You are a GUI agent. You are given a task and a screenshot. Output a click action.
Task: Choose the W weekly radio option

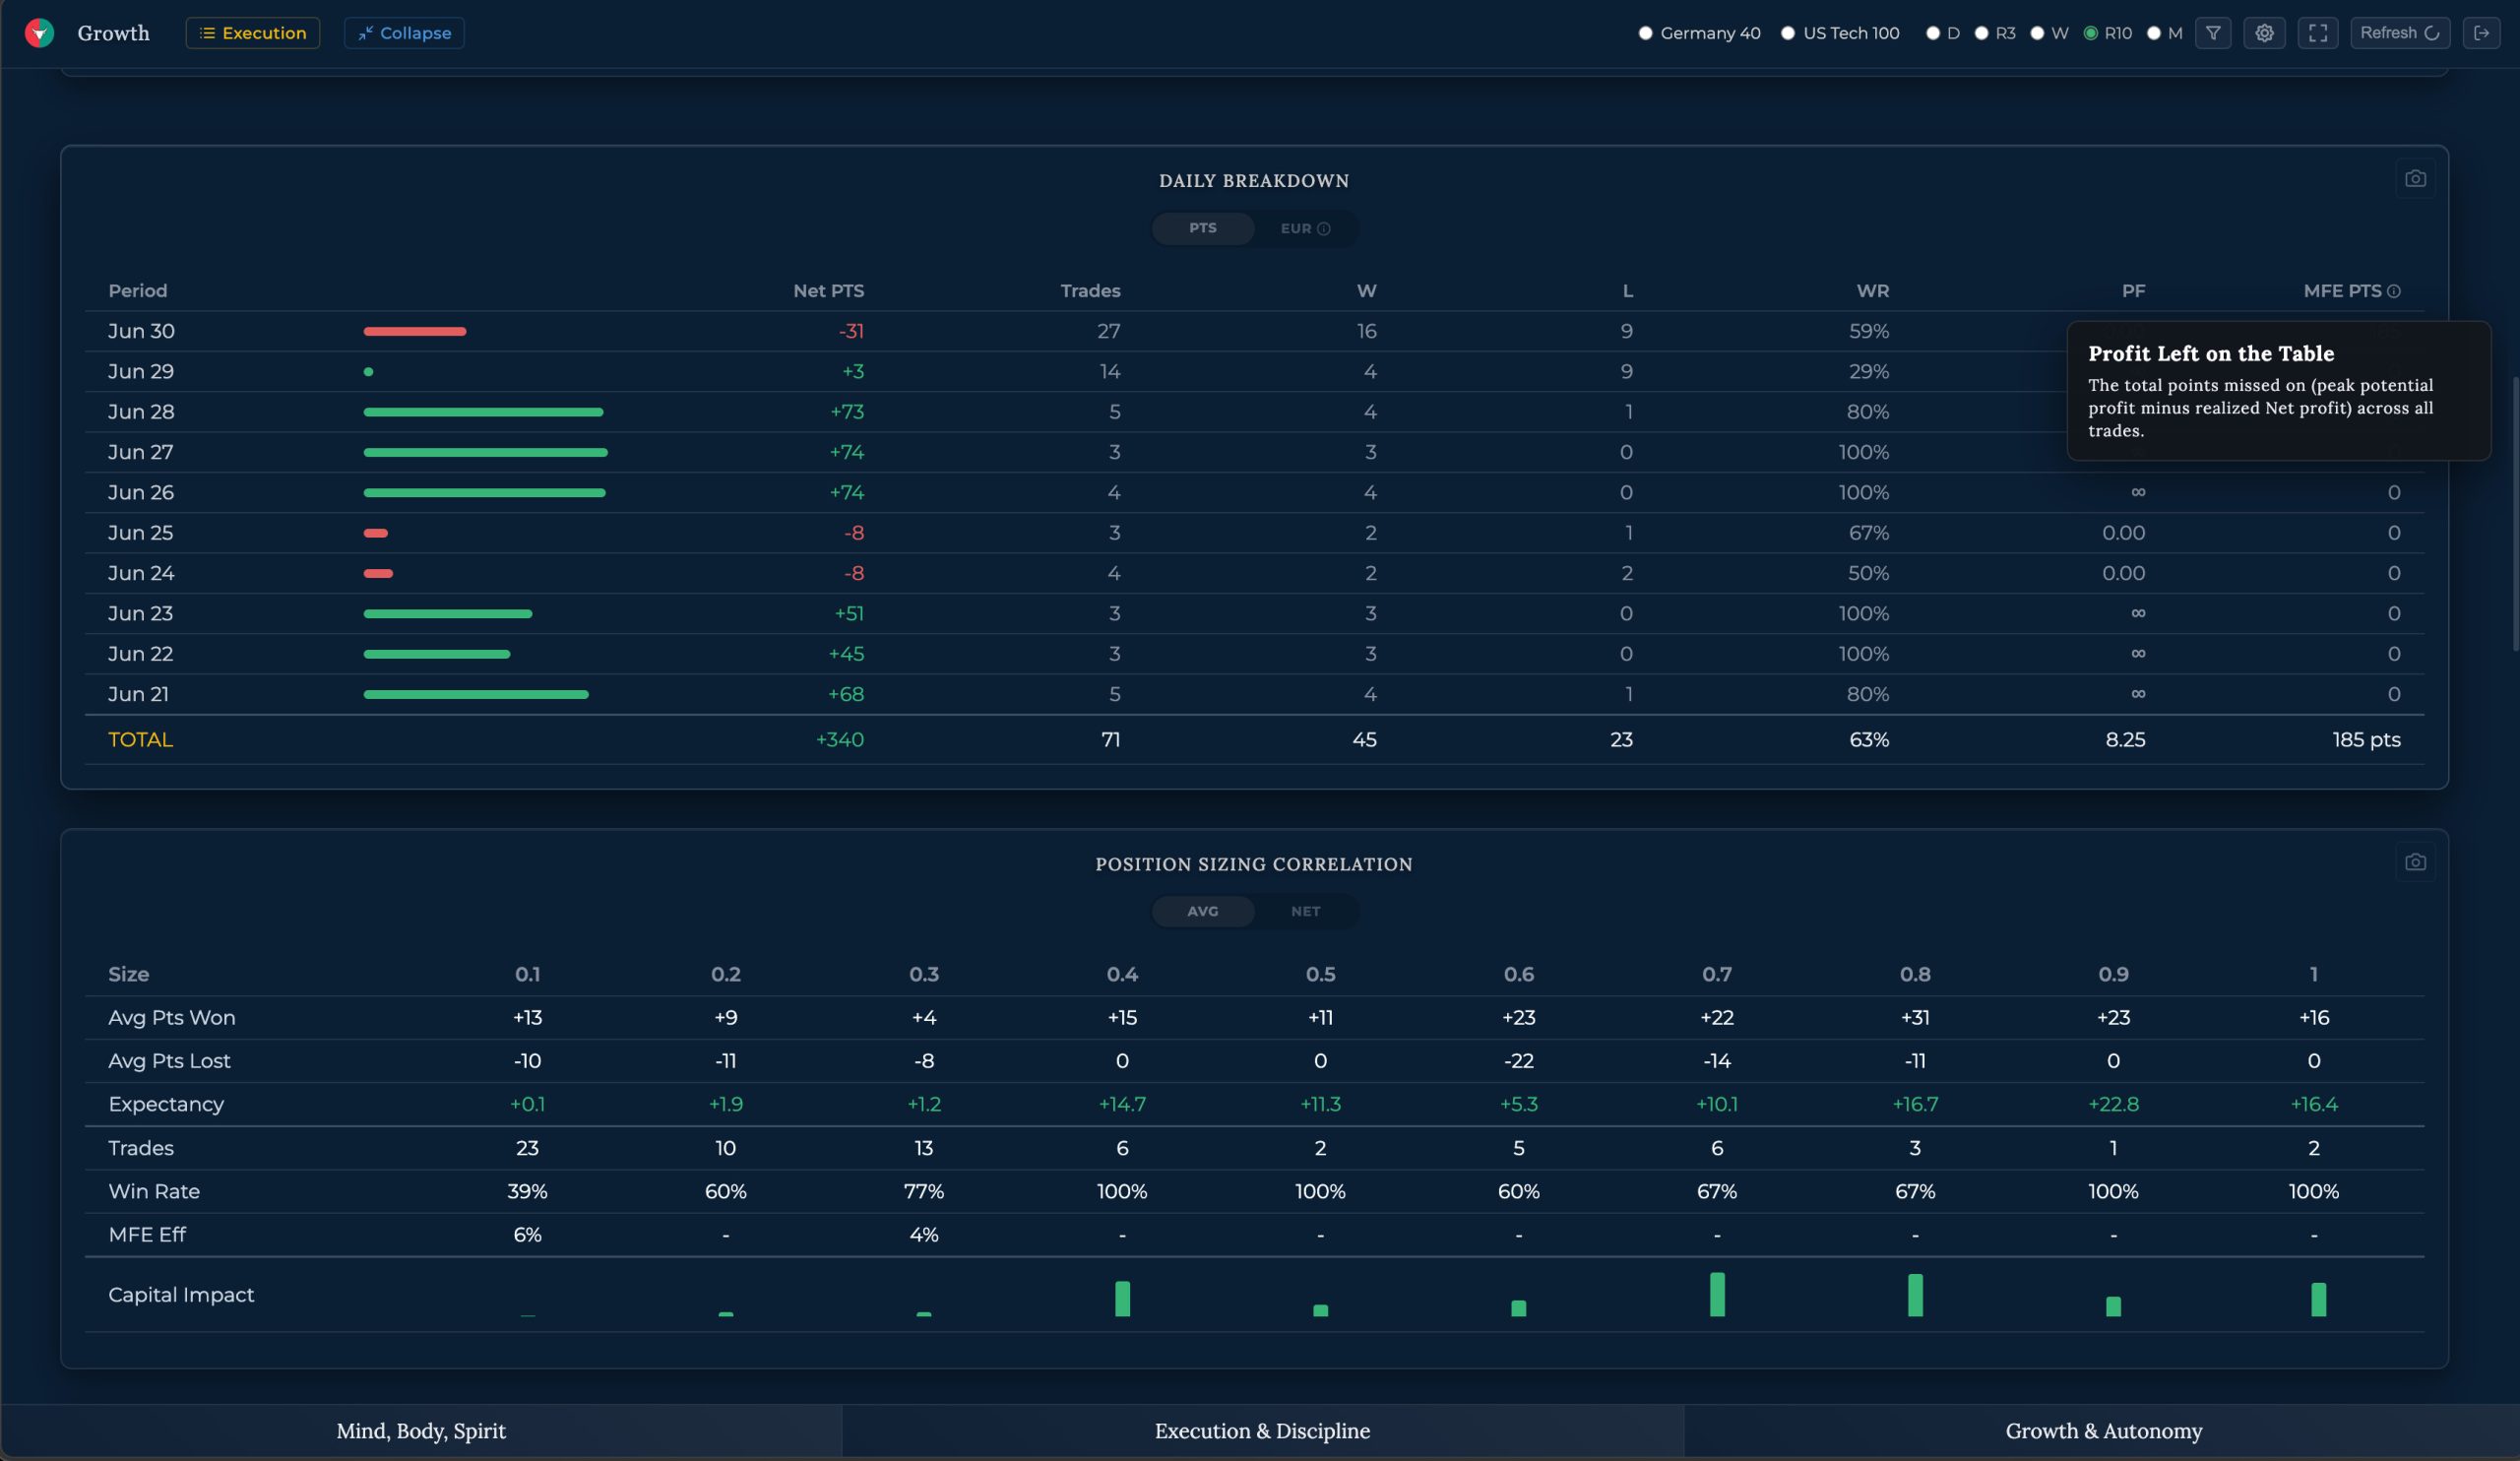[x=2037, y=33]
